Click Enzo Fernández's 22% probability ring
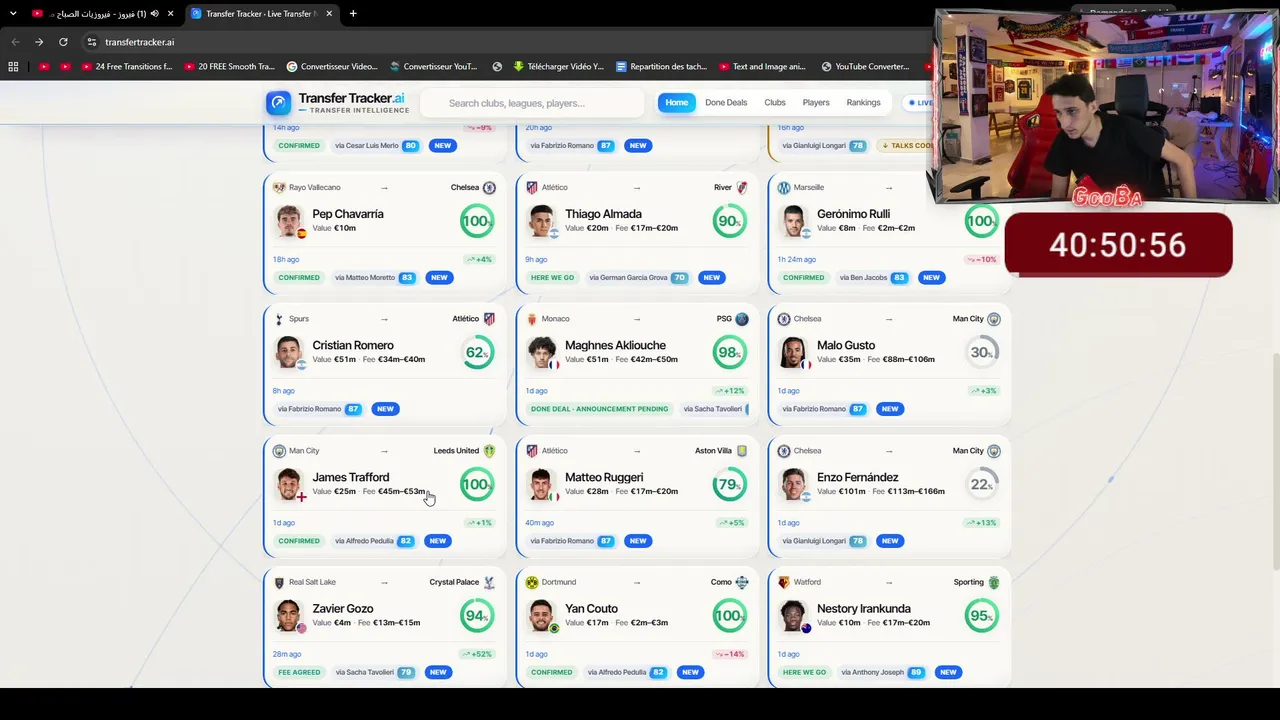Screen dimensions: 1280x720 [x=982, y=484]
